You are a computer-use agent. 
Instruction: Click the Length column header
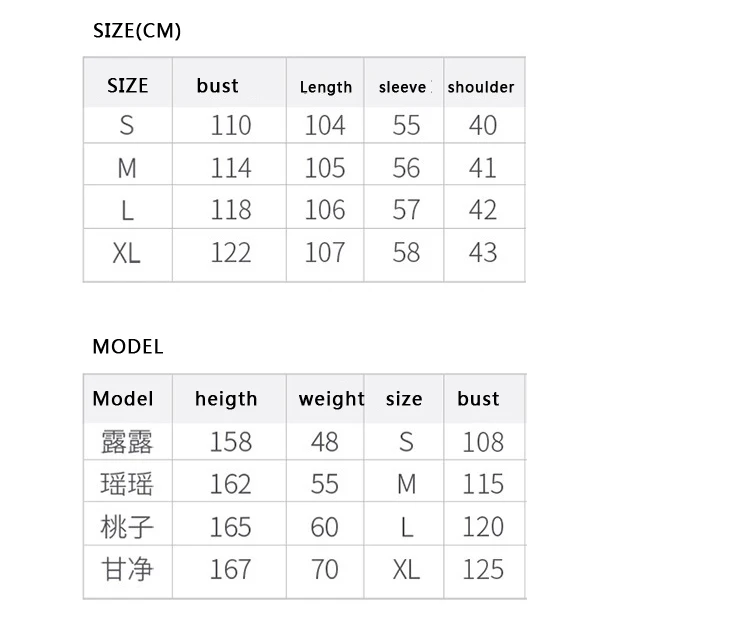[326, 87]
